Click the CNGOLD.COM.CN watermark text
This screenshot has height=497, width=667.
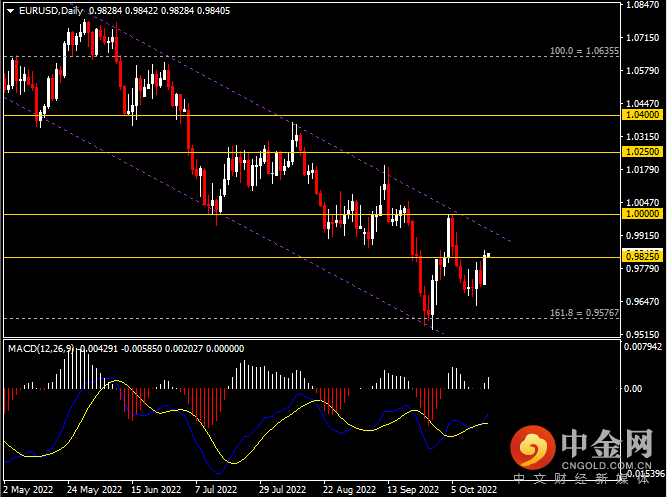[607, 466]
